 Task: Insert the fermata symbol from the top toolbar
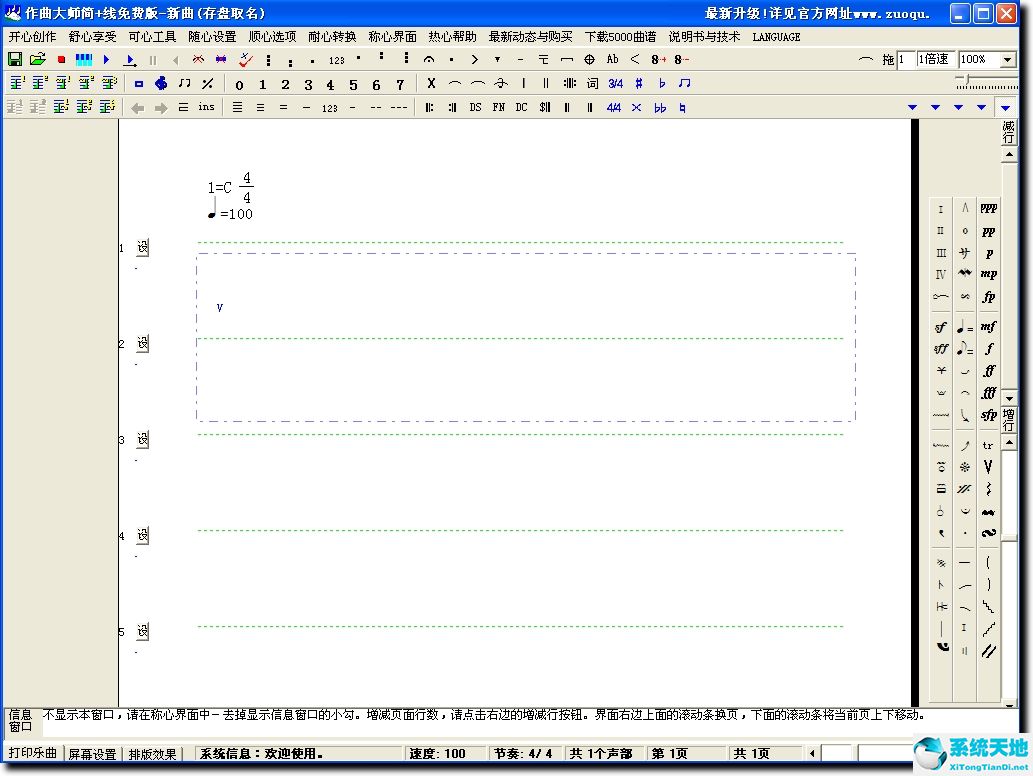(x=429, y=59)
